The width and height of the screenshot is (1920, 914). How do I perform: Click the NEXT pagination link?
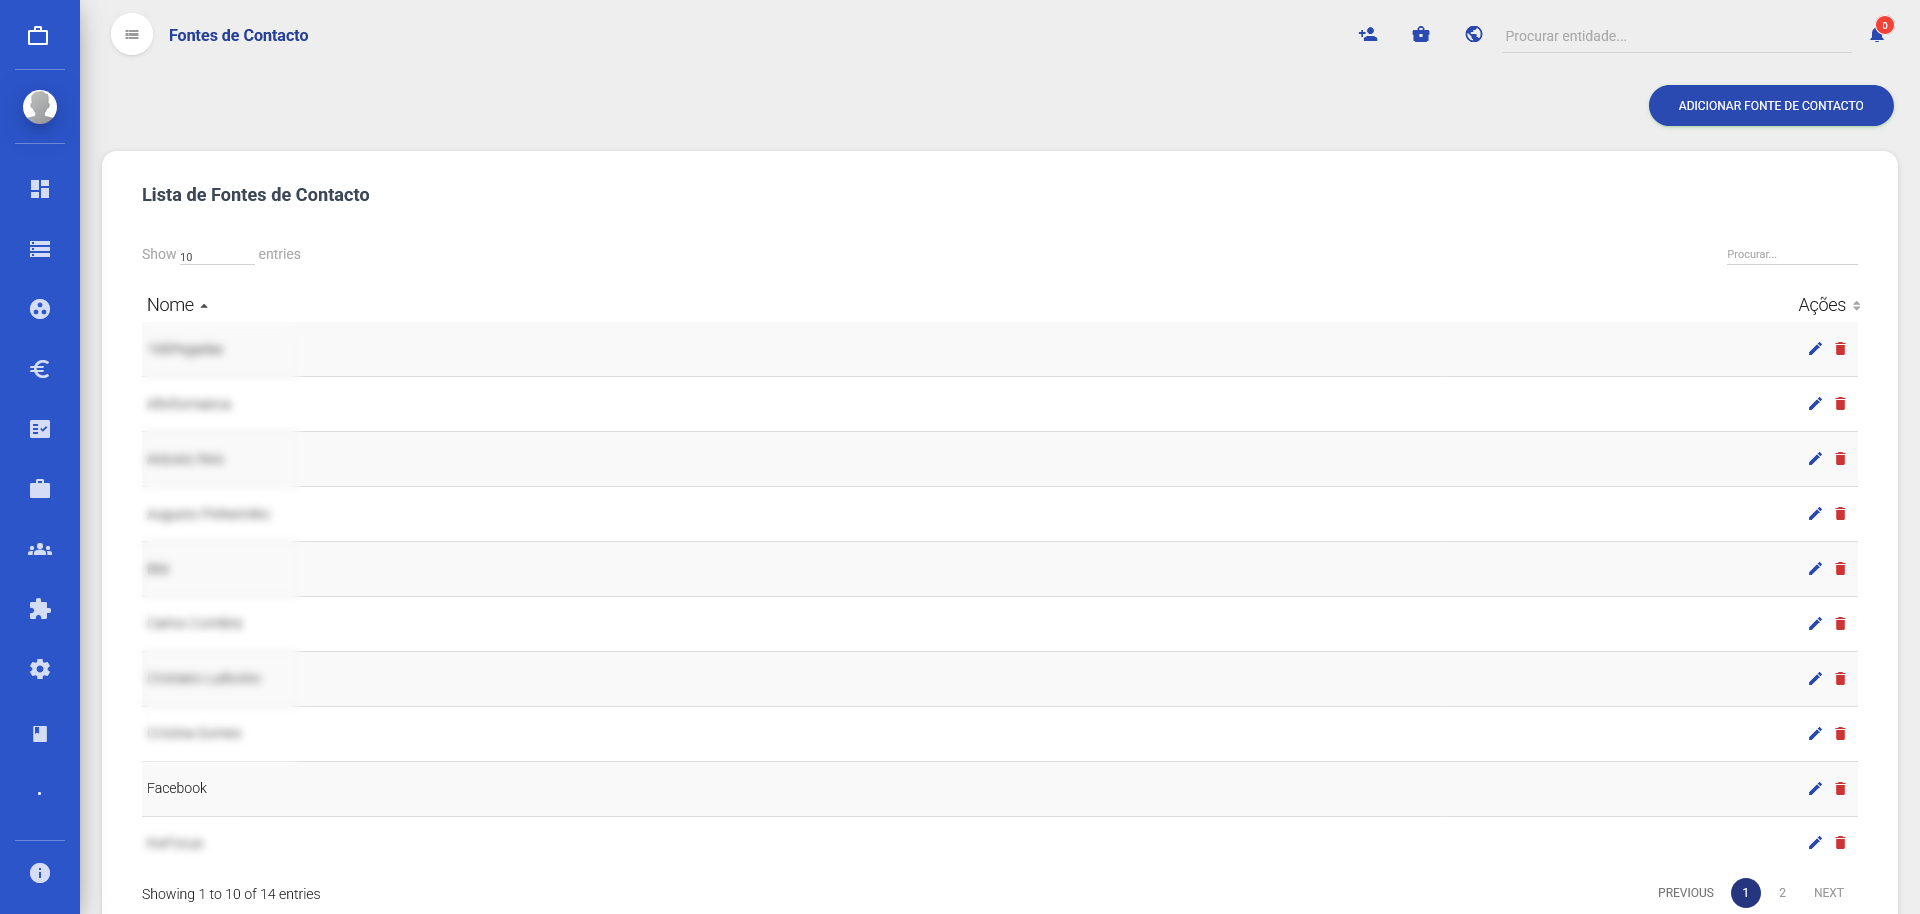pyautogui.click(x=1828, y=893)
